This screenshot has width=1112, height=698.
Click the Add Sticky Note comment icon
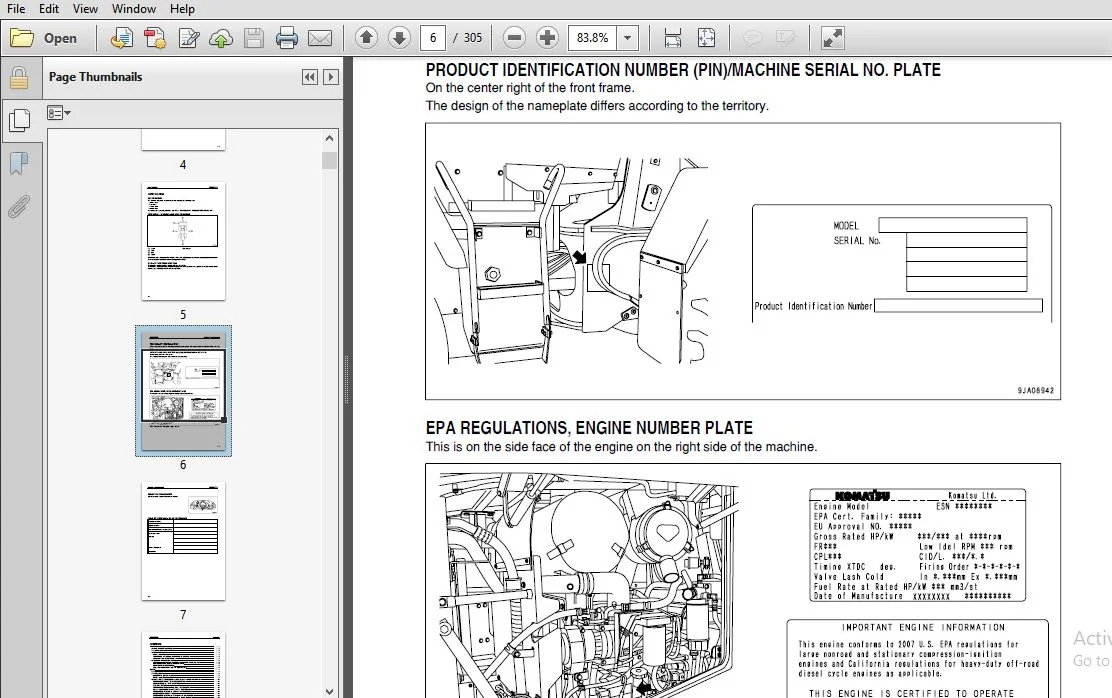pyautogui.click(x=752, y=38)
